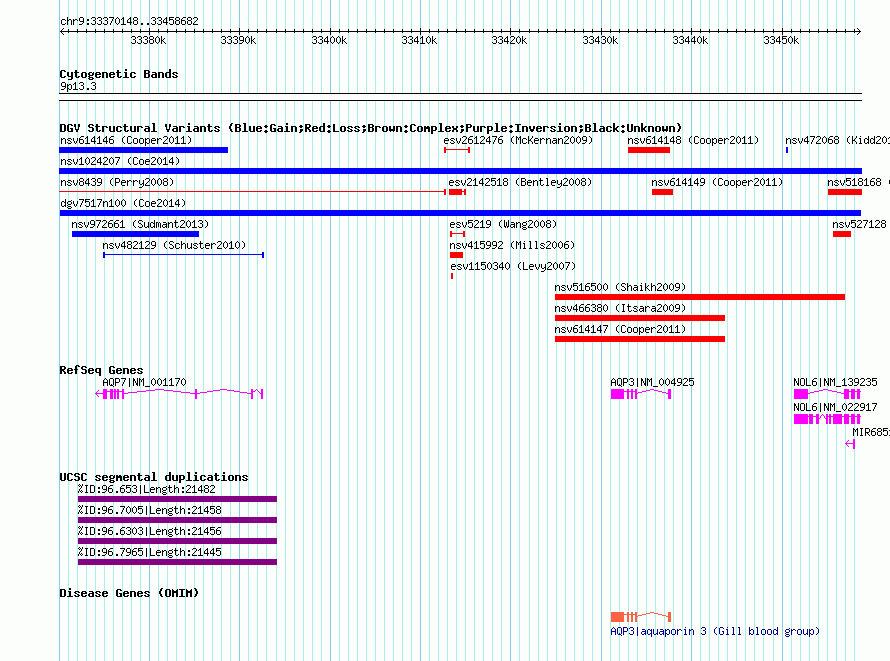
Task: Click the AQP3|NM_004925 RefSeq gene glyph
Action: coord(641,394)
